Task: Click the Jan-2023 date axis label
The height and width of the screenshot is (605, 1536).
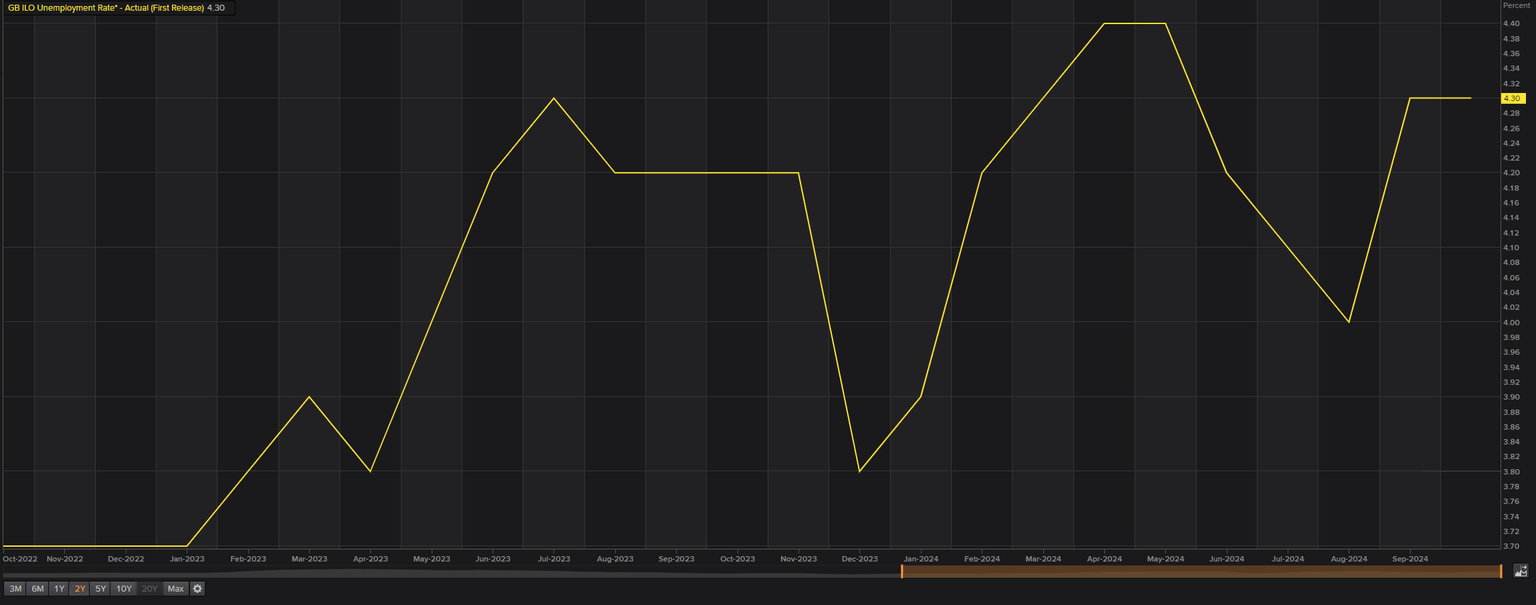Action: (187, 559)
